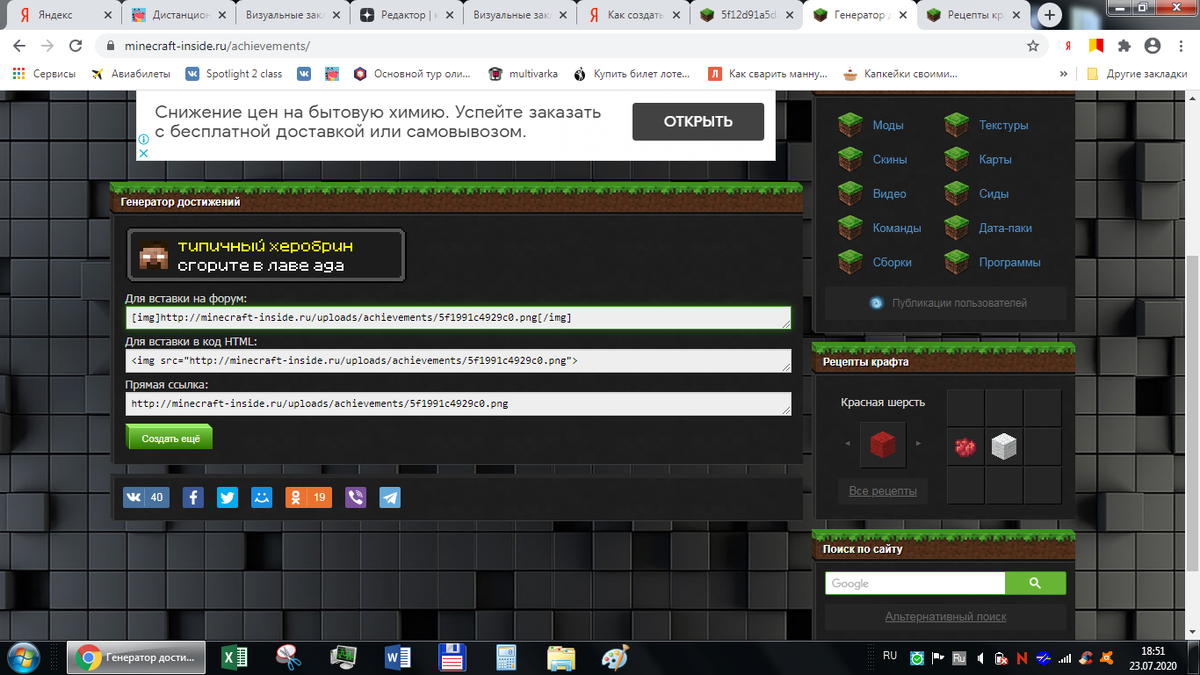Share on Twitter icon
The height and width of the screenshot is (675, 1200).
(227, 497)
